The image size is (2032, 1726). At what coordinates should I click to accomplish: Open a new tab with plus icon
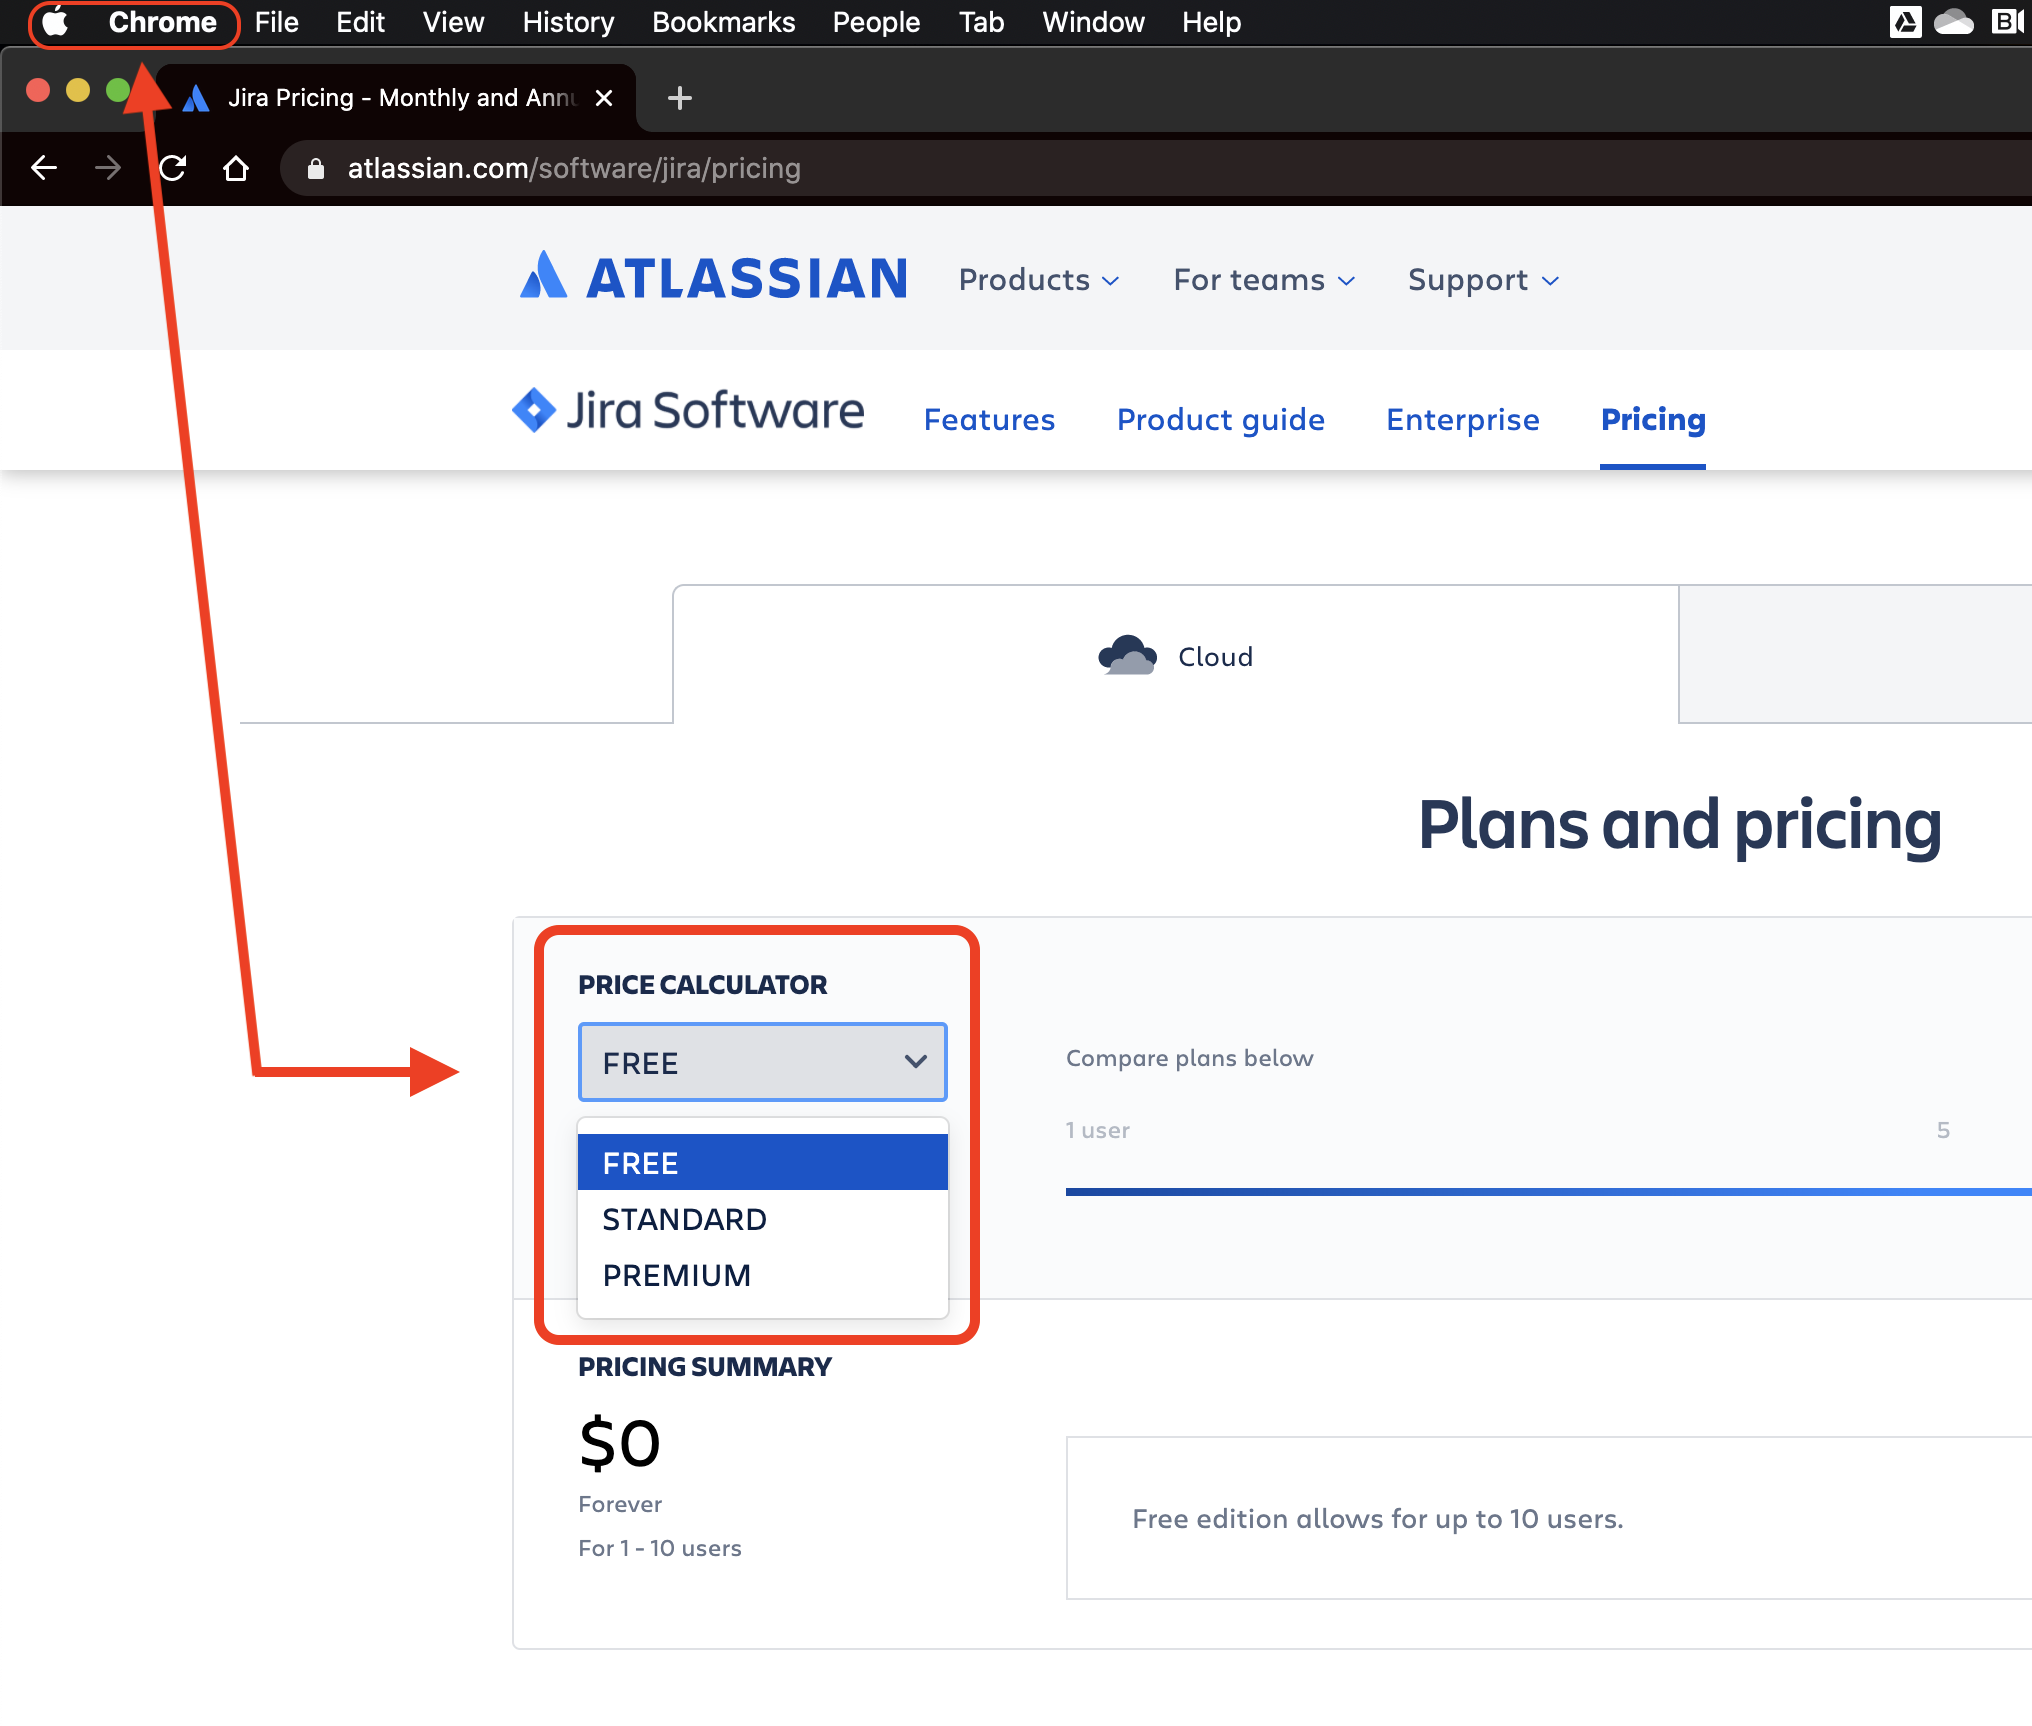pos(679,98)
